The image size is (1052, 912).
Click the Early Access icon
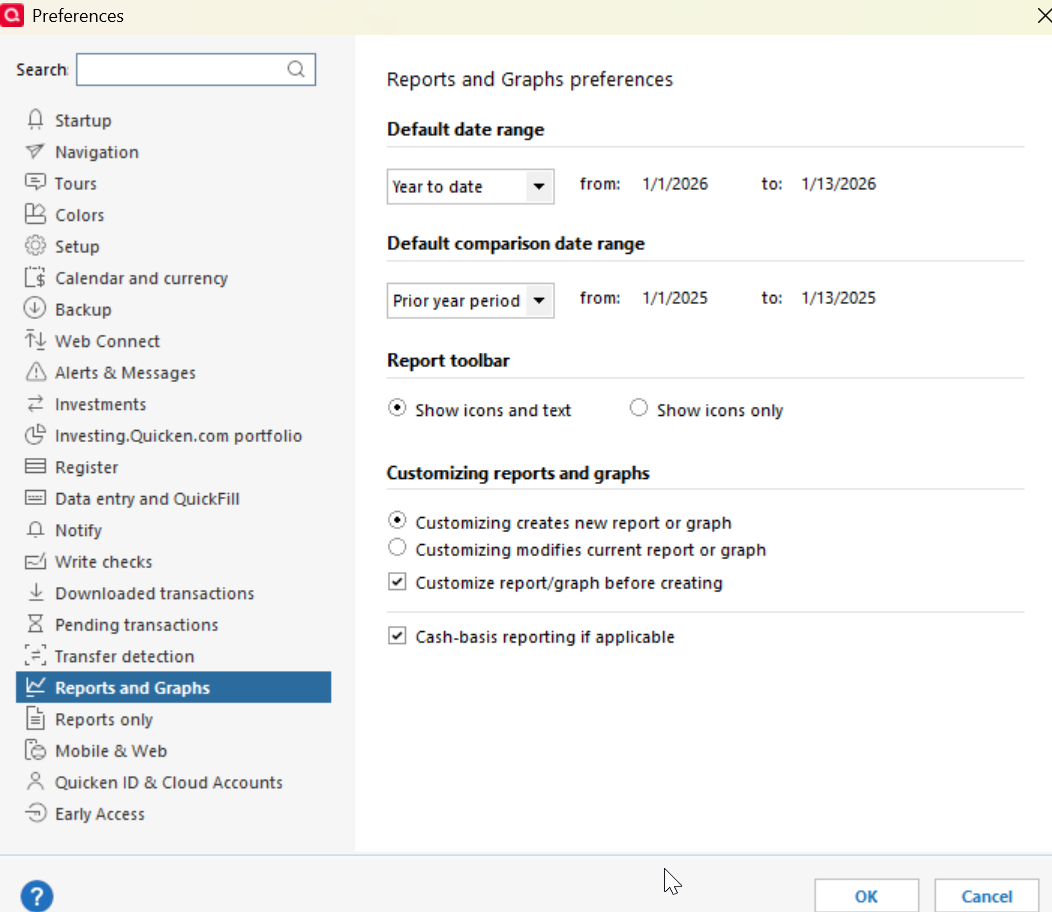(36, 813)
